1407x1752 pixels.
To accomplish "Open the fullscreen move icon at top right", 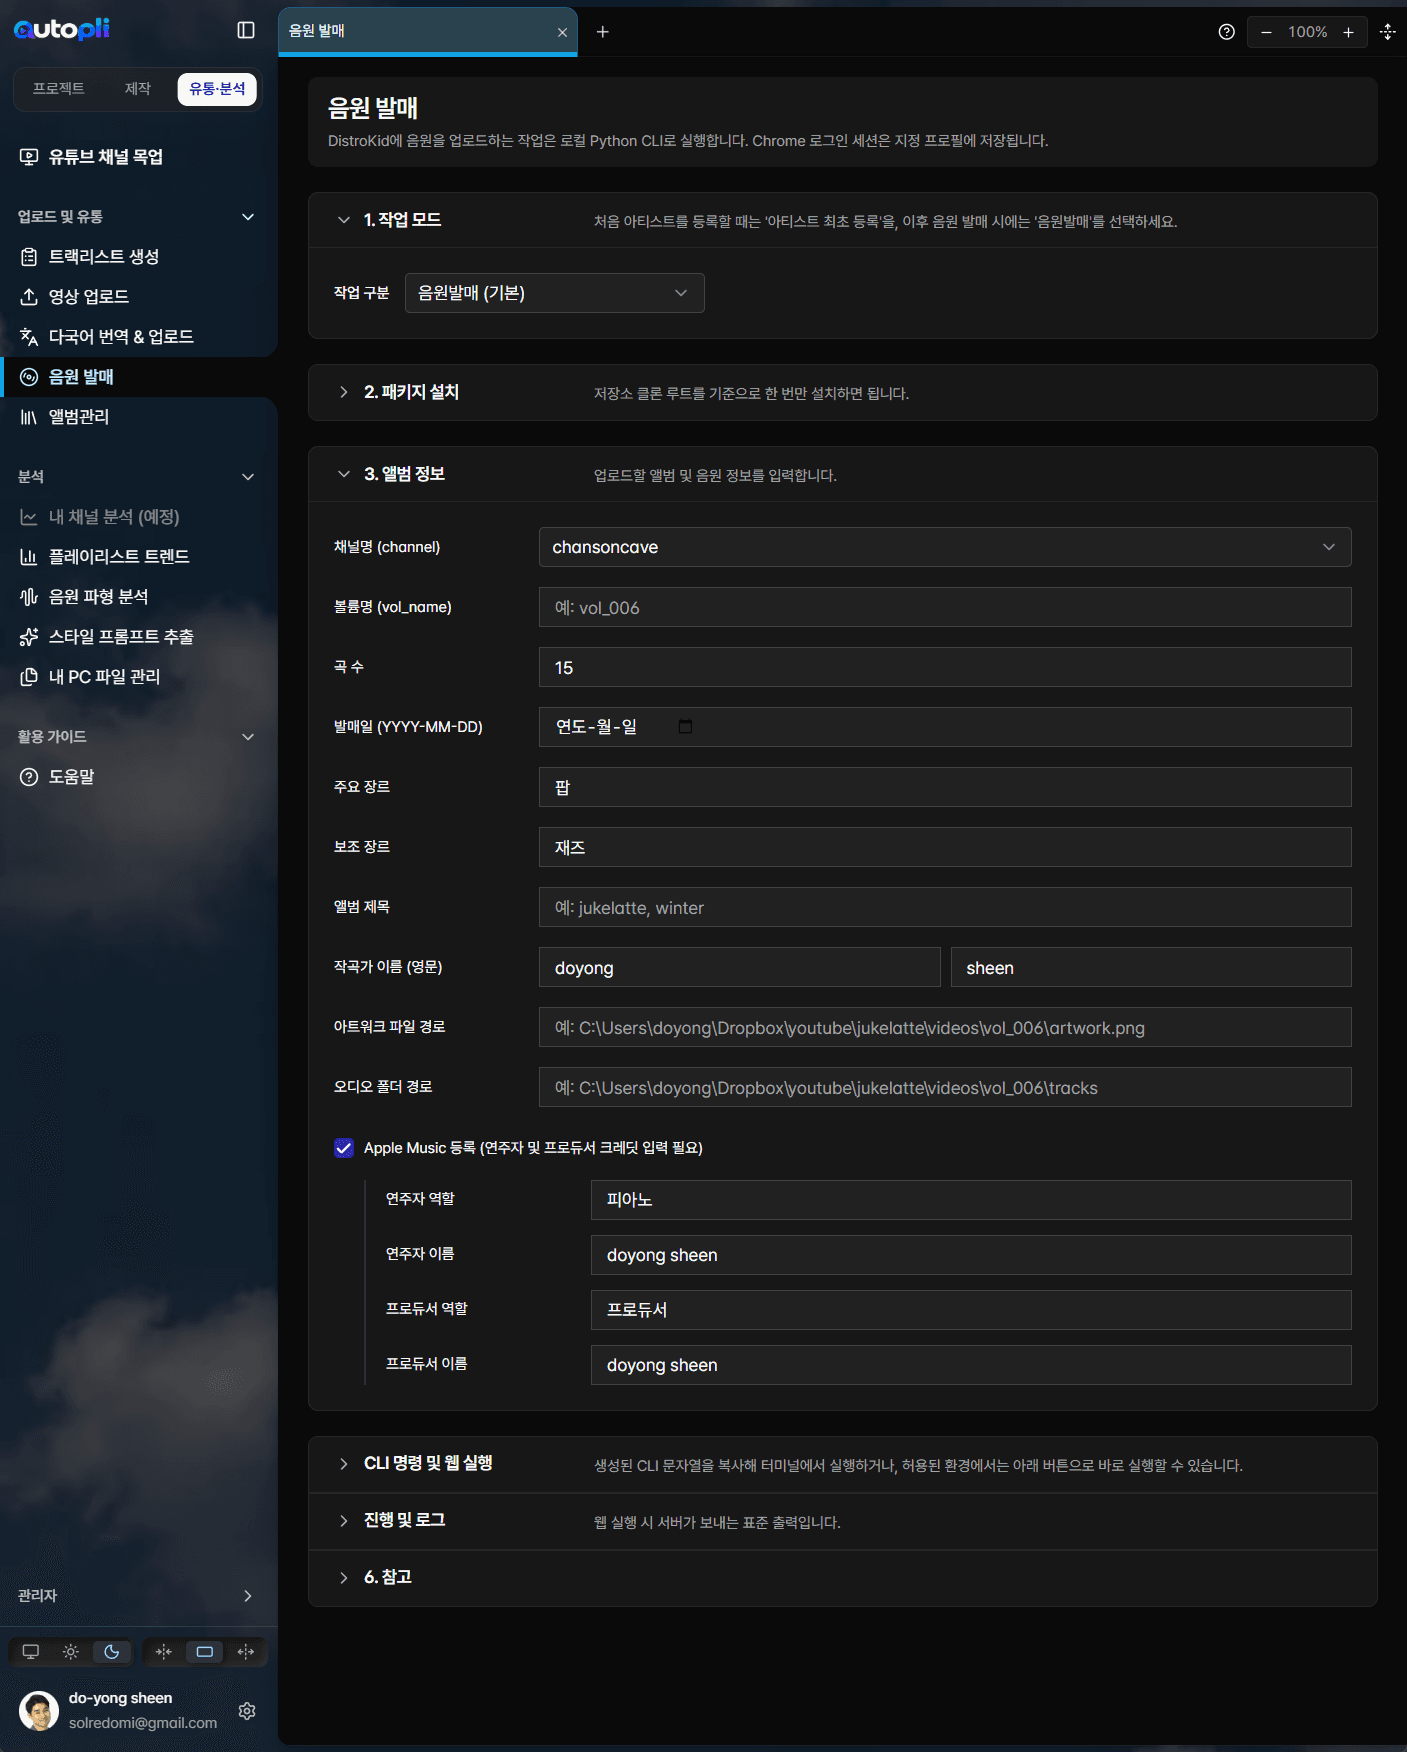I will [1387, 32].
